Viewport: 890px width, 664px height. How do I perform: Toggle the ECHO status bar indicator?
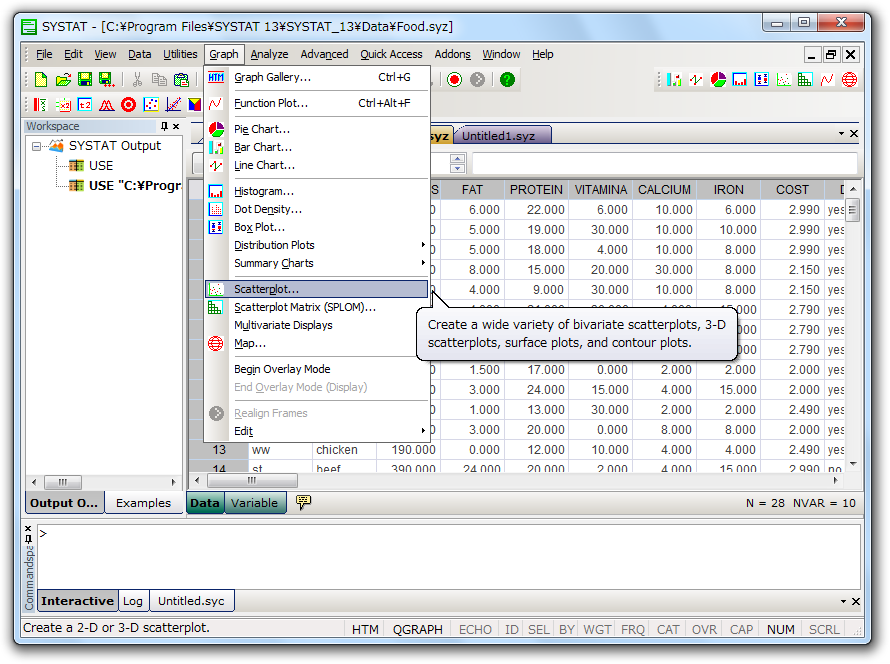click(x=475, y=629)
